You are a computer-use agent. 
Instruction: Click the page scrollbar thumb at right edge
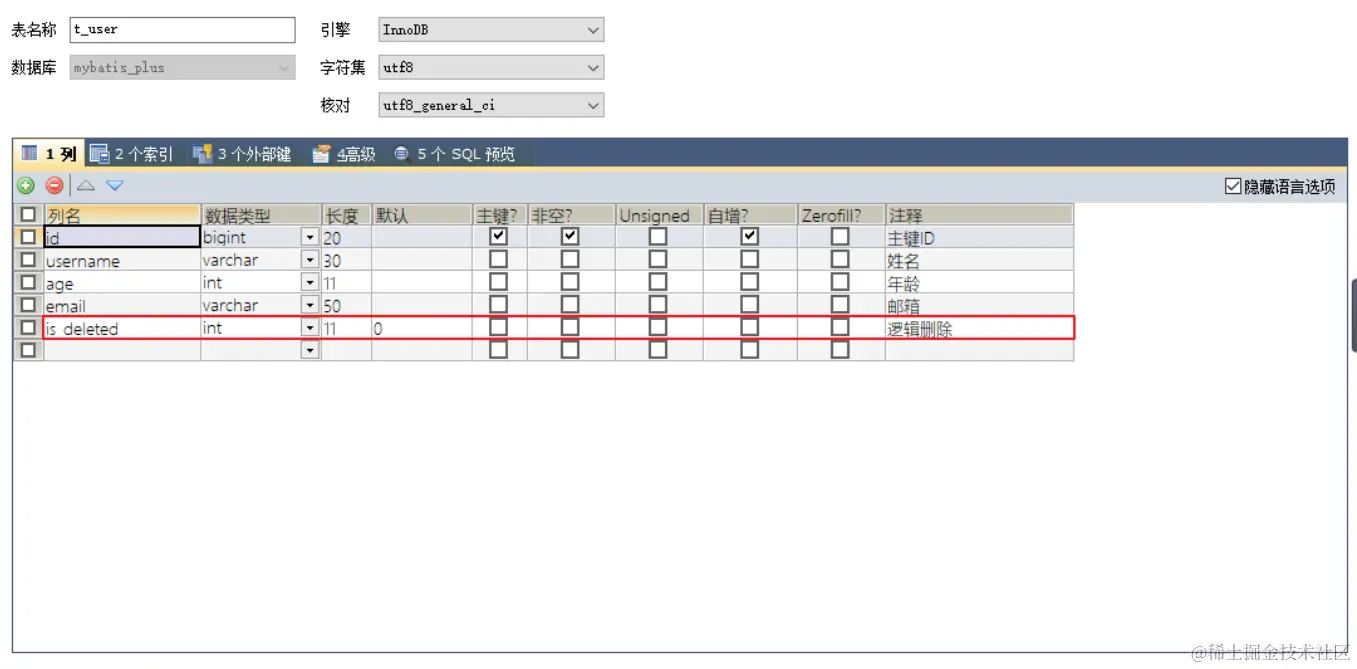(1354, 314)
